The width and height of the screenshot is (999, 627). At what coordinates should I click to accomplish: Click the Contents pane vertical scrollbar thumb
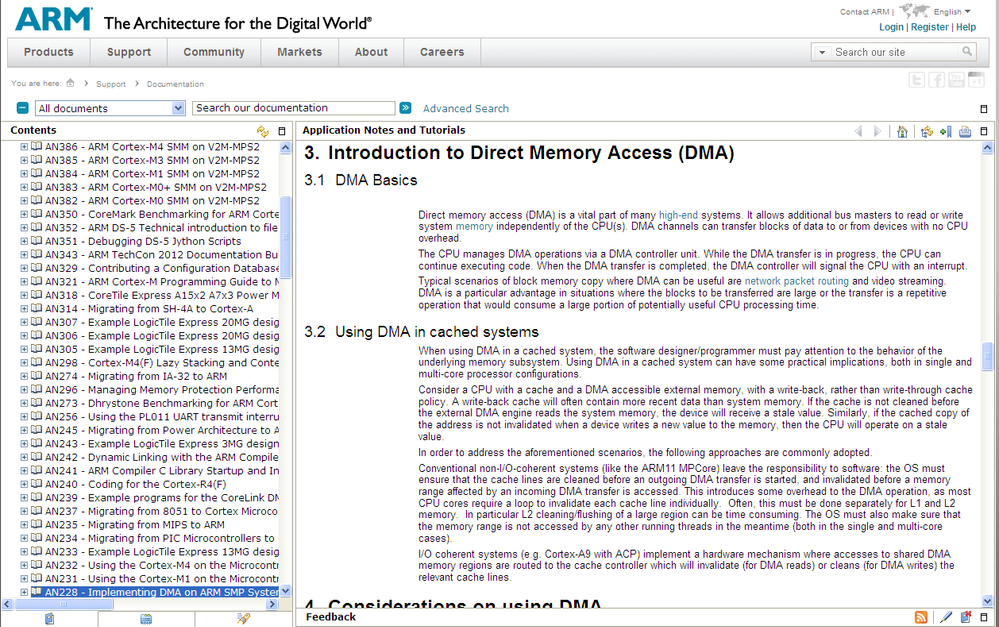[285, 237]
